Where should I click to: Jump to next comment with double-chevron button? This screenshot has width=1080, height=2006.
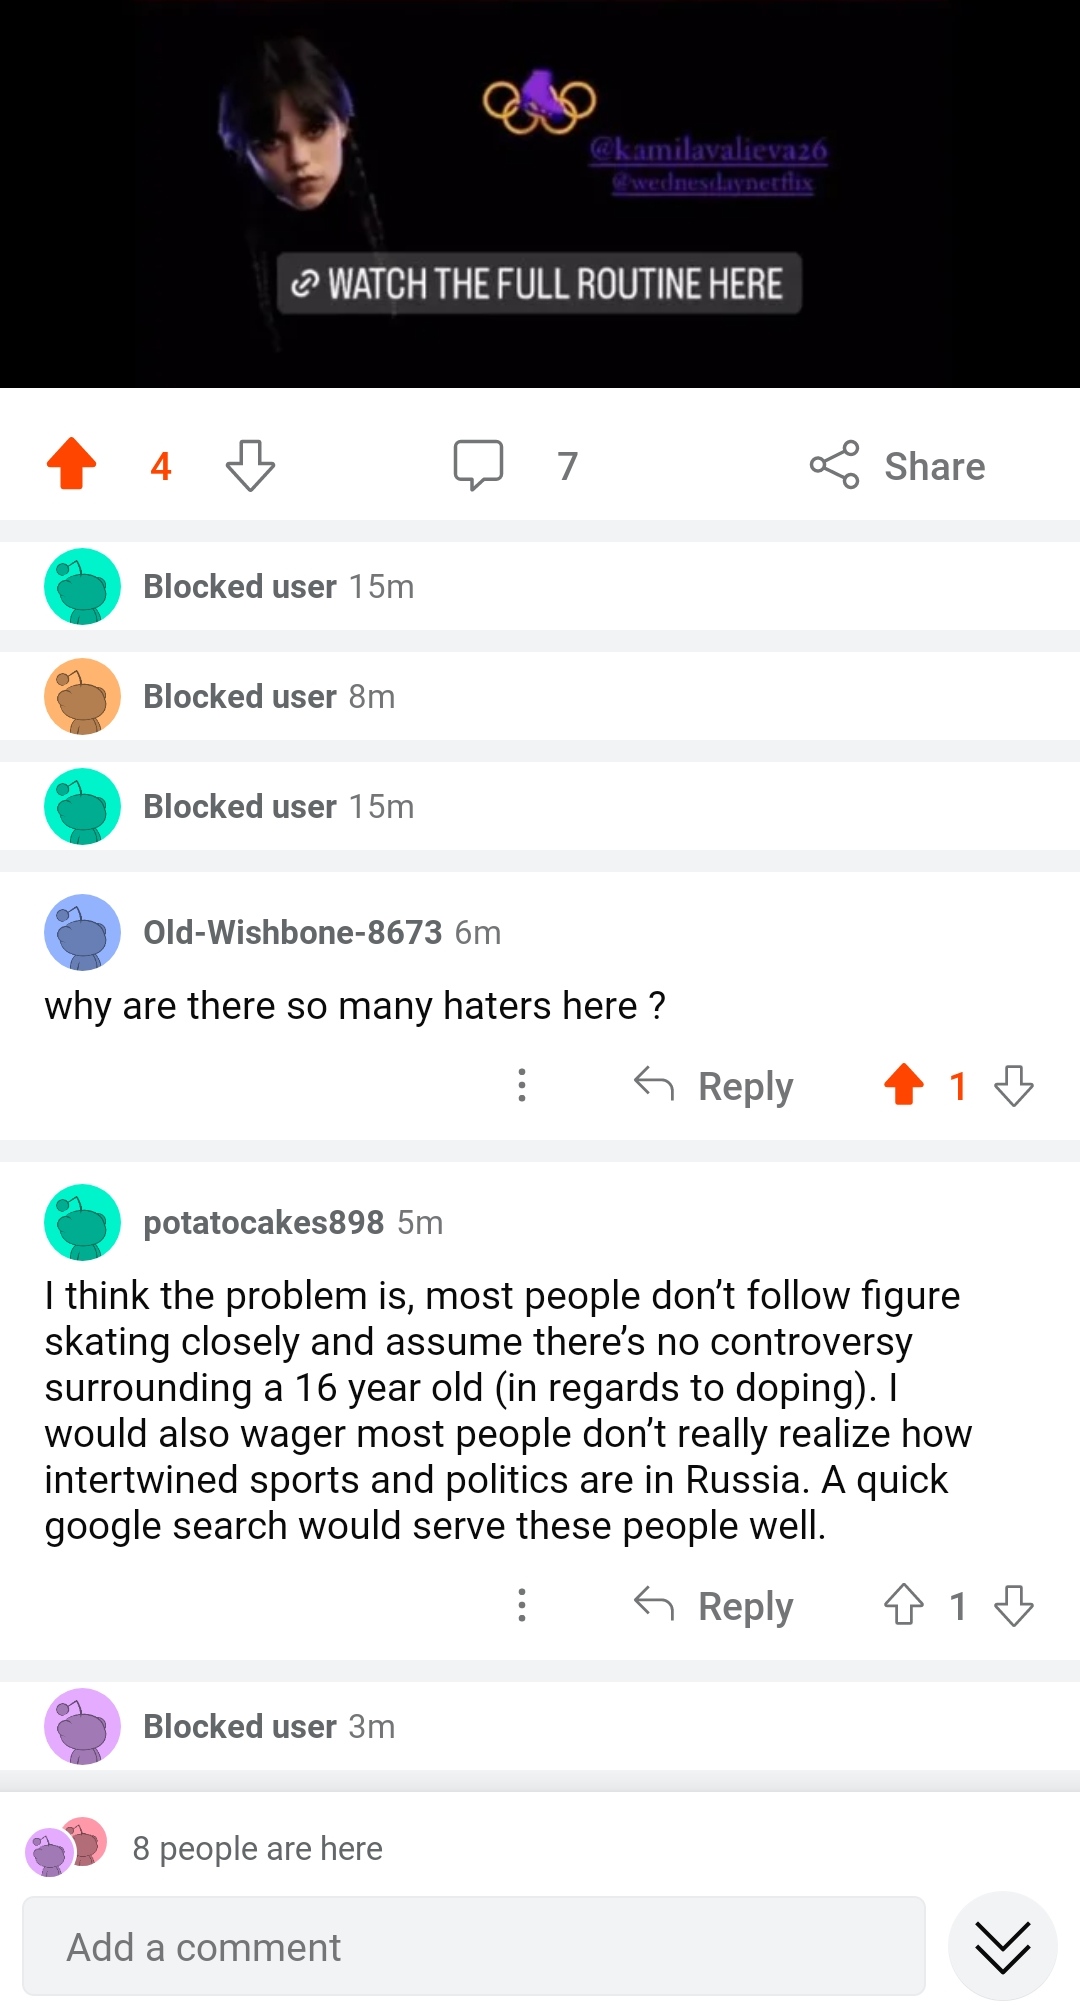[x=1002, y=1947]
